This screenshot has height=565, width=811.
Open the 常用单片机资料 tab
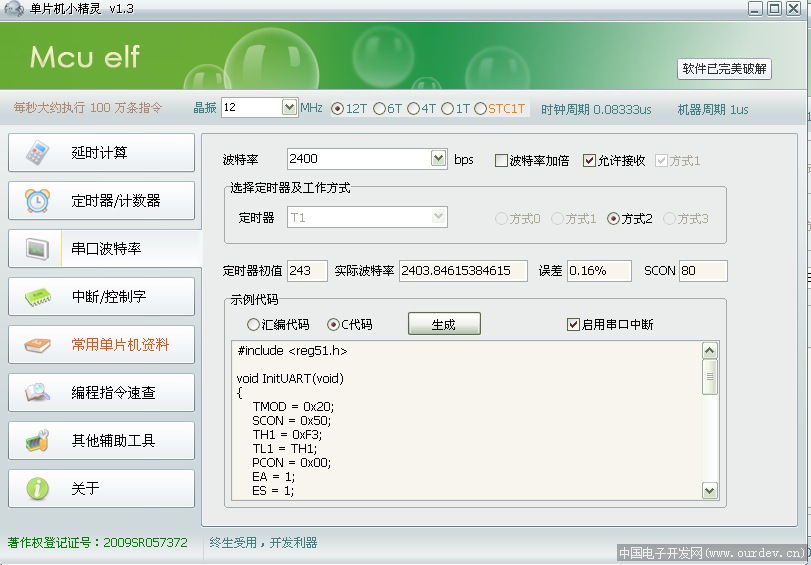click(x=101, y=345)
